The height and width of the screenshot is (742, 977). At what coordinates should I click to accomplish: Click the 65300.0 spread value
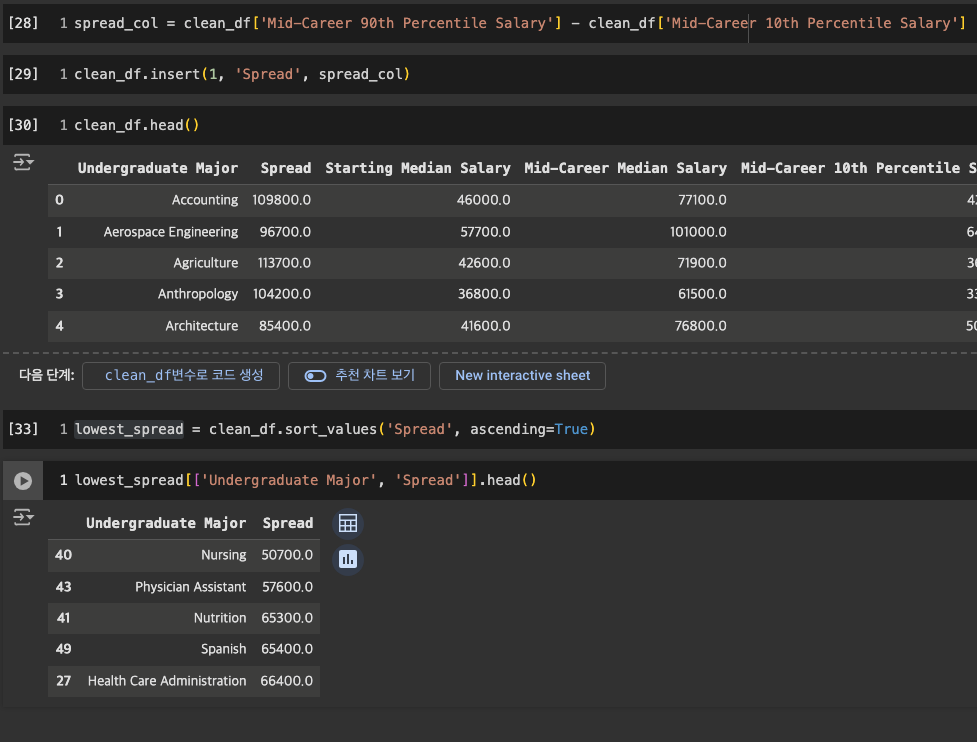coord(287,618)
